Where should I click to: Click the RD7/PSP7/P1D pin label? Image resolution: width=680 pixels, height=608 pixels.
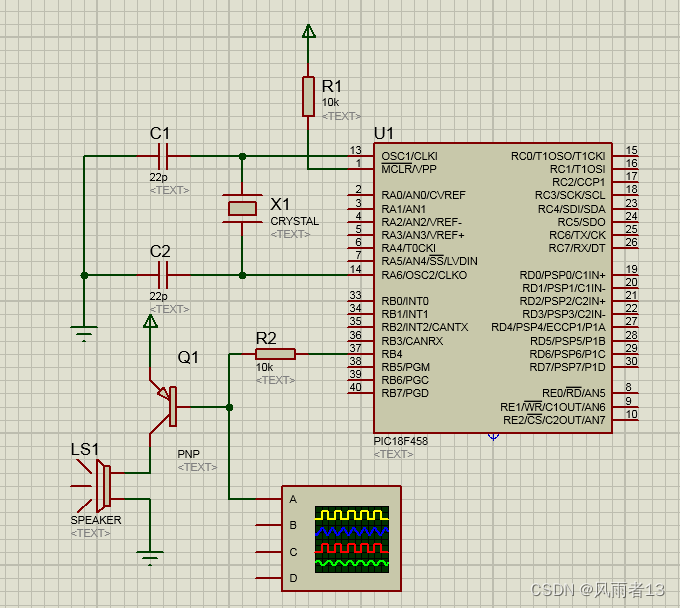pos(567,367)
